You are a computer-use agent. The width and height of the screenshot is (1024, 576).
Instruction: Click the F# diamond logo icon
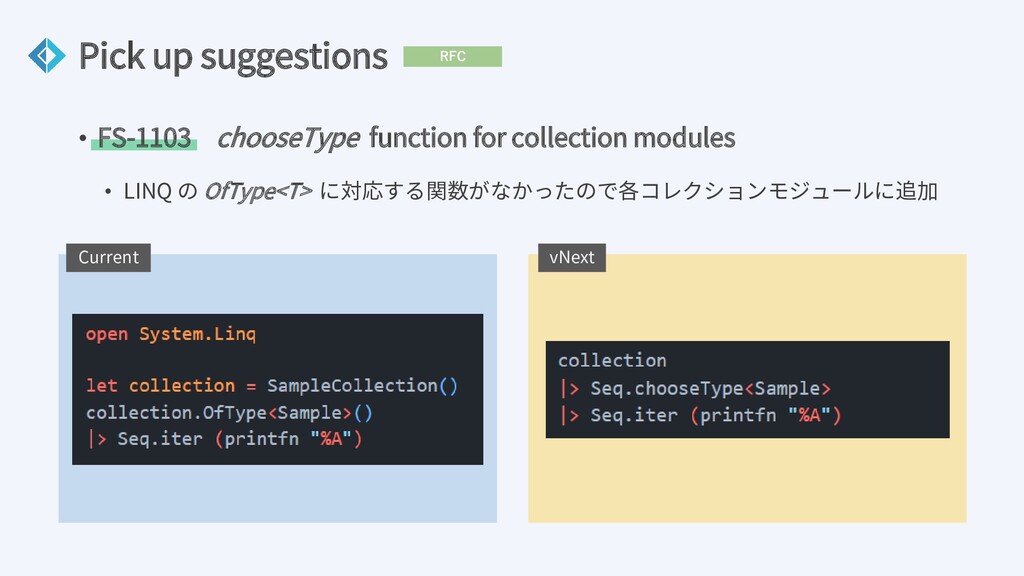(x=47, y=56)
